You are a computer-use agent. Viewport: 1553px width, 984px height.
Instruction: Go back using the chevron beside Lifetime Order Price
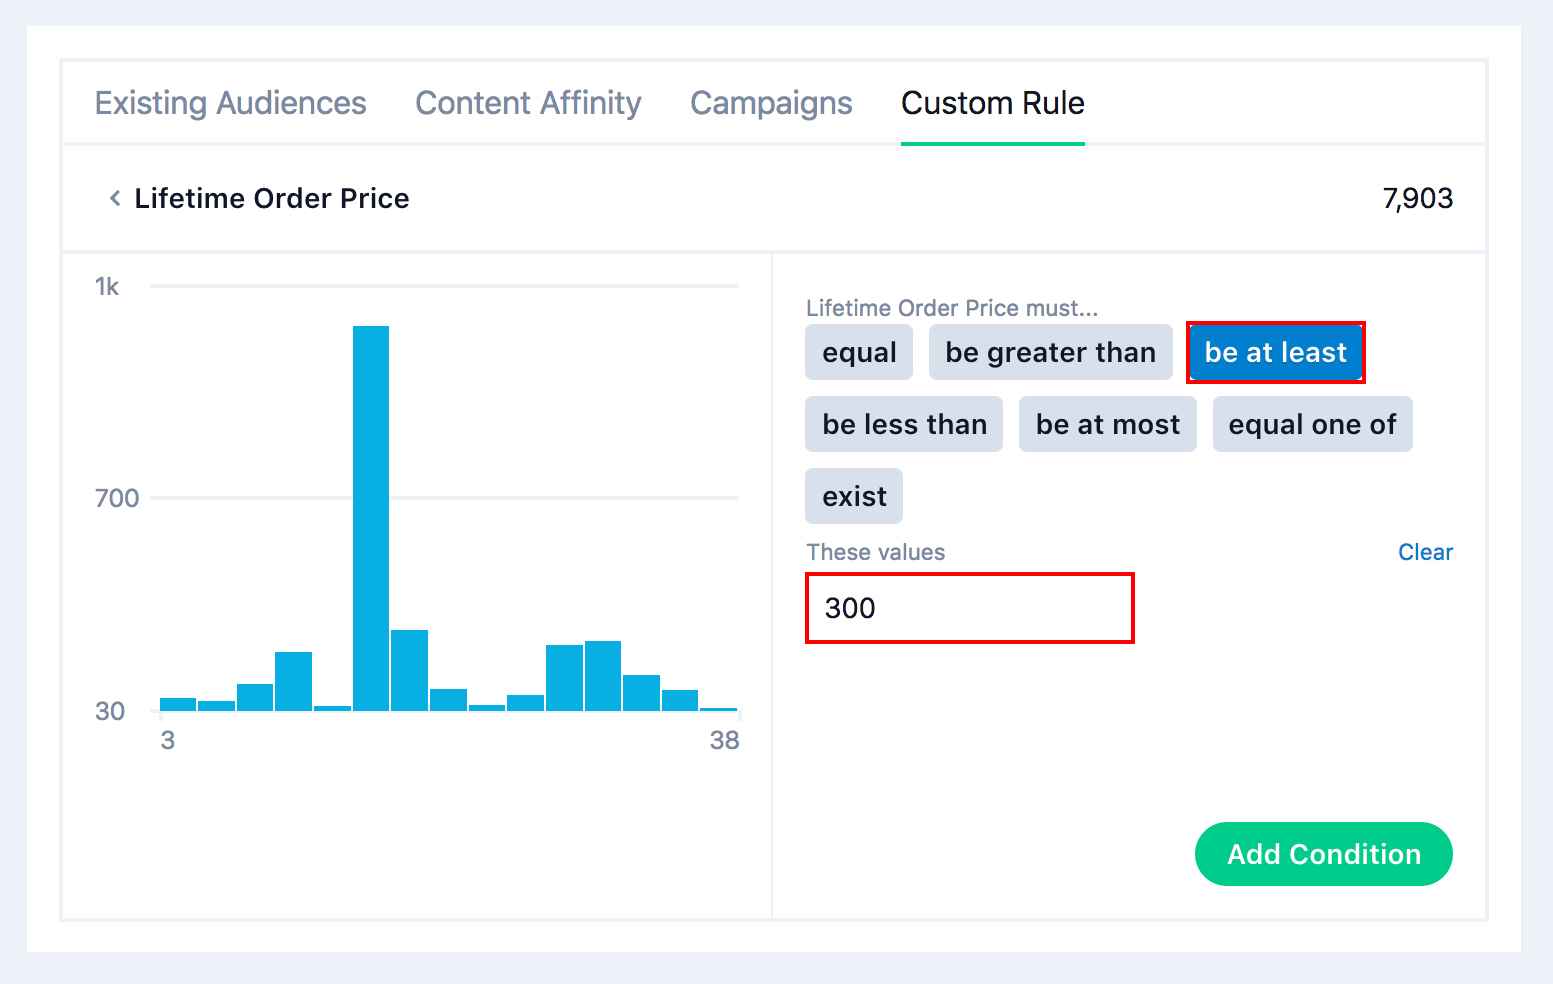[115, 198]
